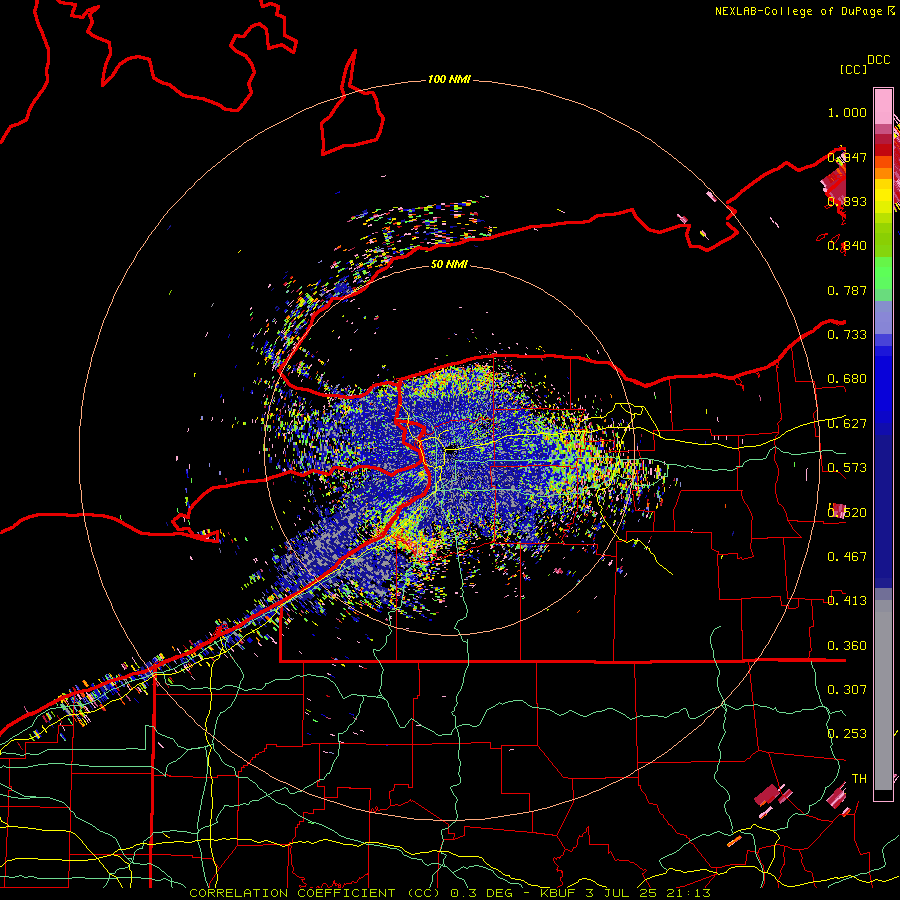Click the Correlation Coefficient caption at the bottom

tap(449, 893)
